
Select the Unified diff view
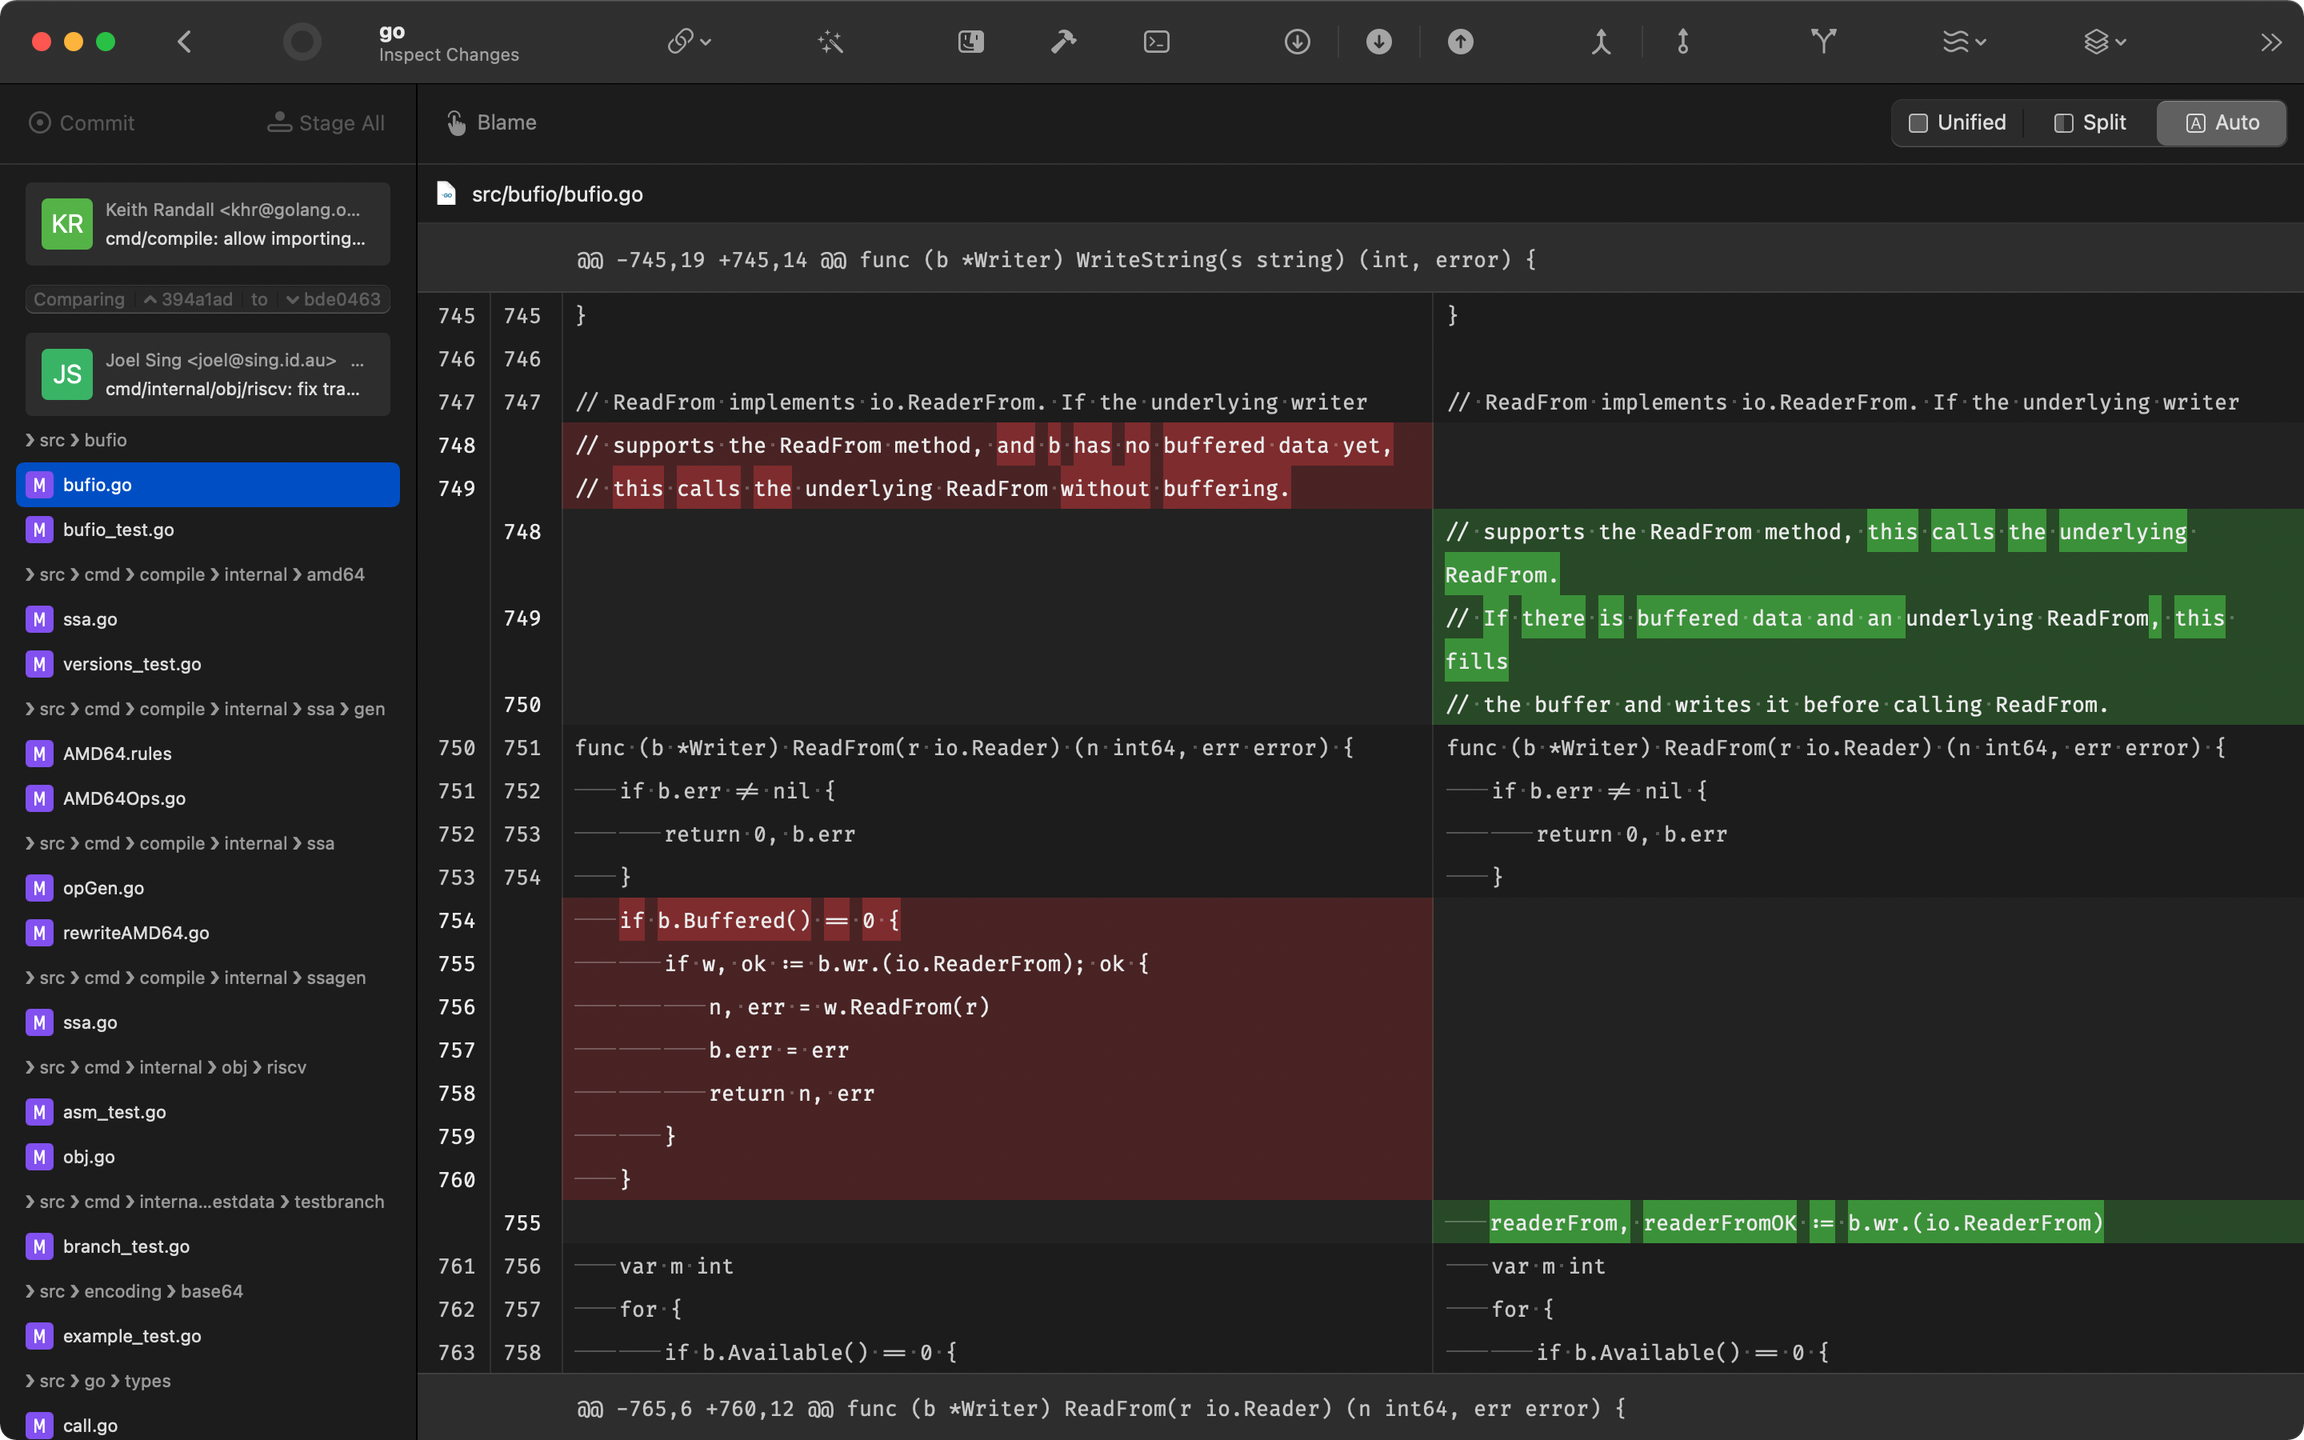1957,123
